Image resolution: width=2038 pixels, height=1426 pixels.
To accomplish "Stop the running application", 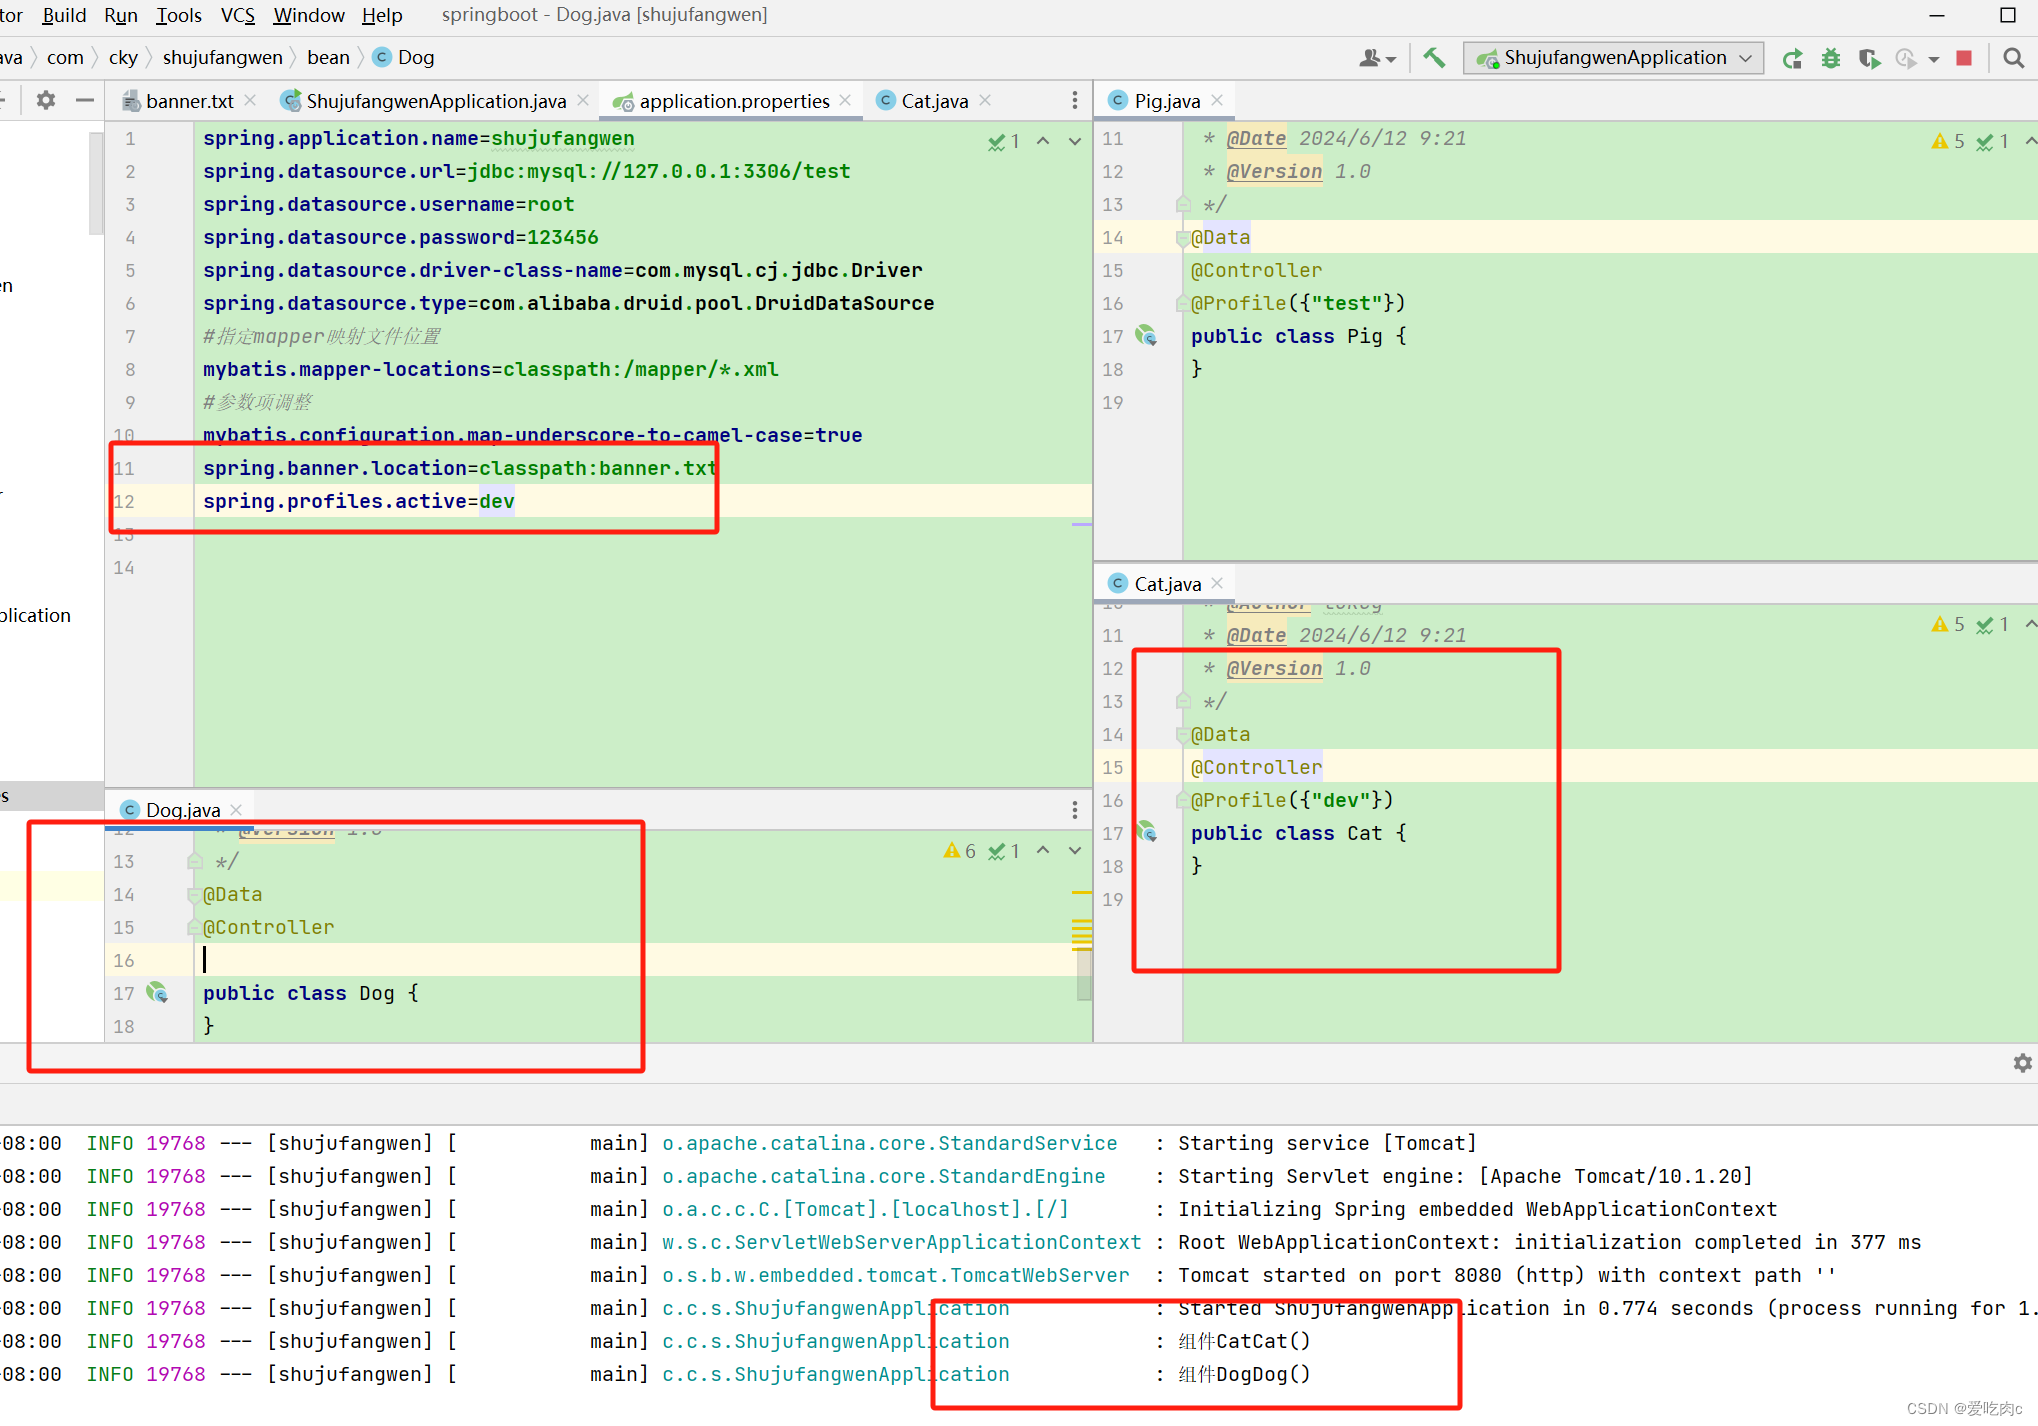I will coord(1964,58).
